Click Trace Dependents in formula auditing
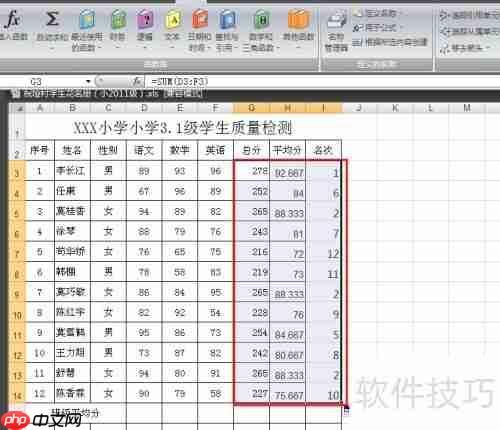Image resolution: width=500 pixels, height=430 pixels. [x=469, y=32]
